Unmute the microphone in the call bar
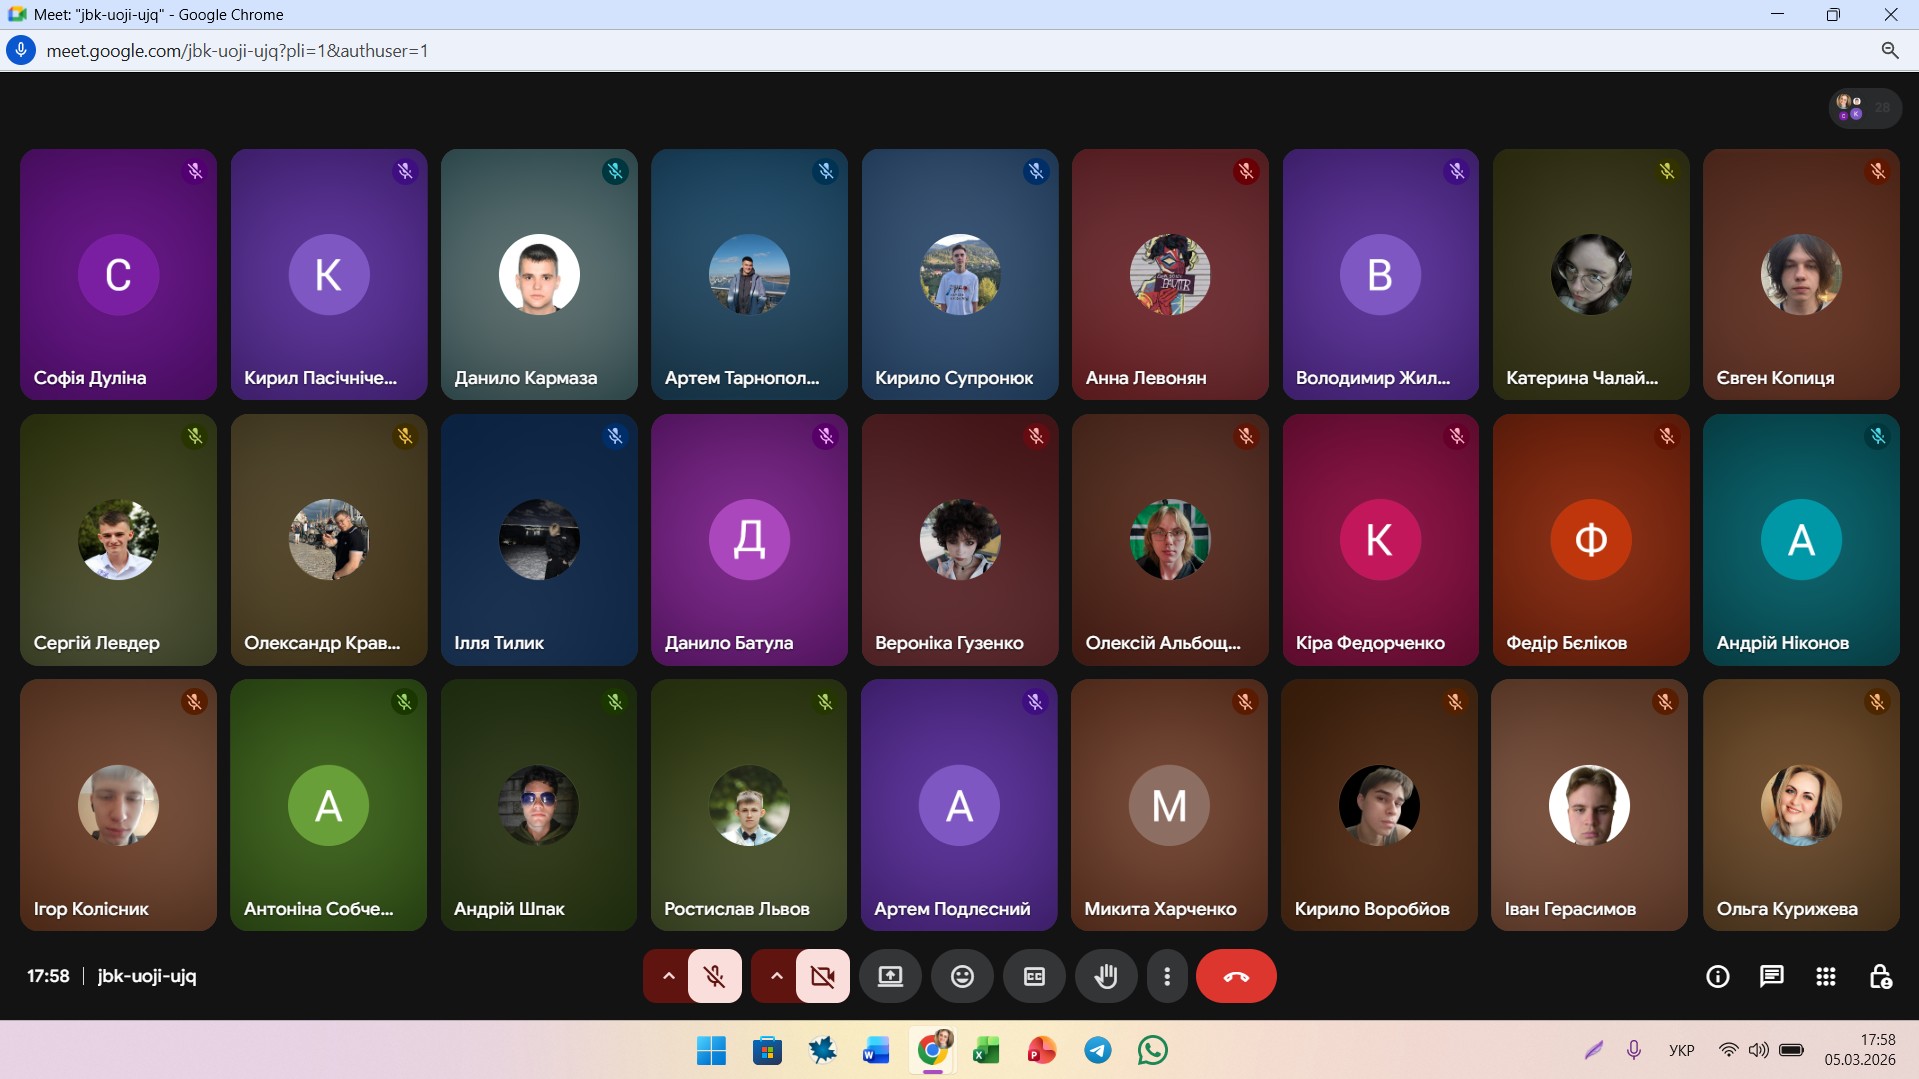The image size is (1919, 1079). (715, 976)
